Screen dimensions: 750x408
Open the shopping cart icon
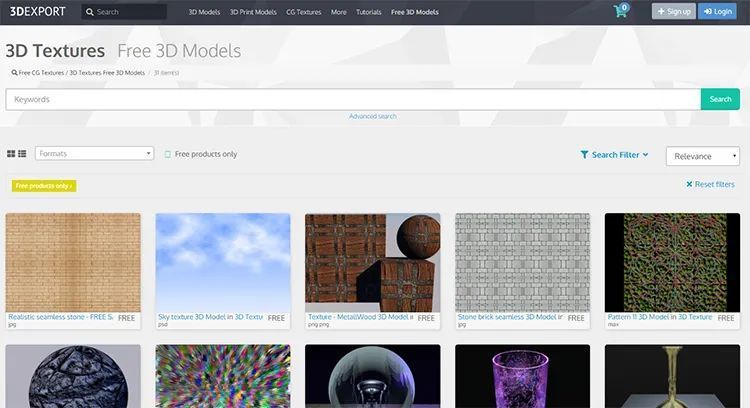[620, 11]
